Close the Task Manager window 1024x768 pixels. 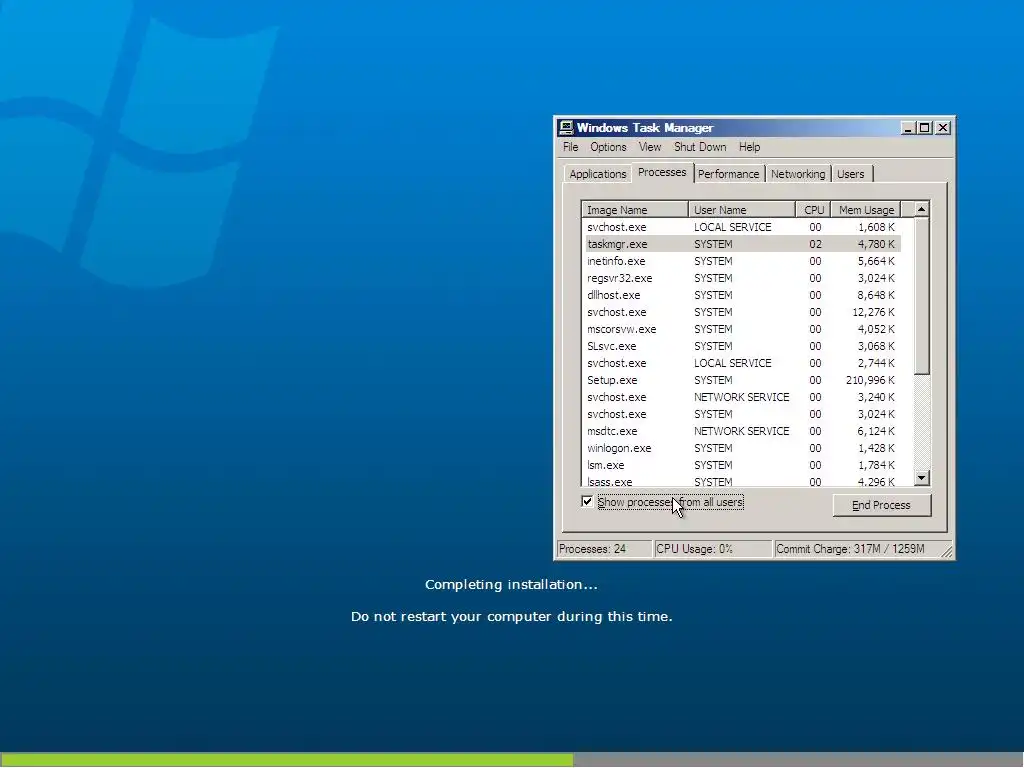[943, 128]
